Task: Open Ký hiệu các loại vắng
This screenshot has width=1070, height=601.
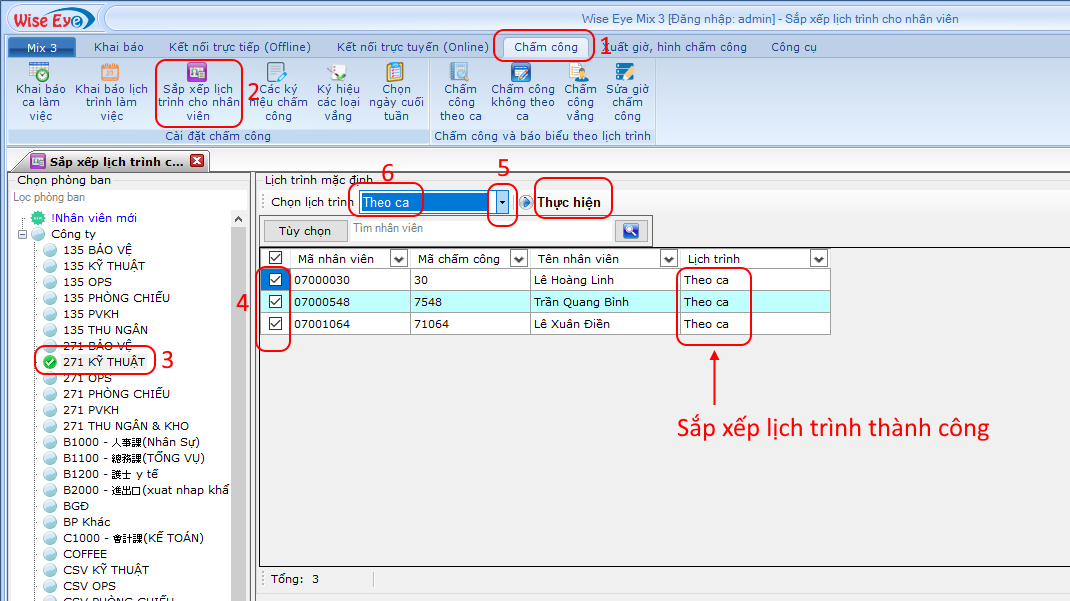Action: pyautogui.click(x=338, y=90)
